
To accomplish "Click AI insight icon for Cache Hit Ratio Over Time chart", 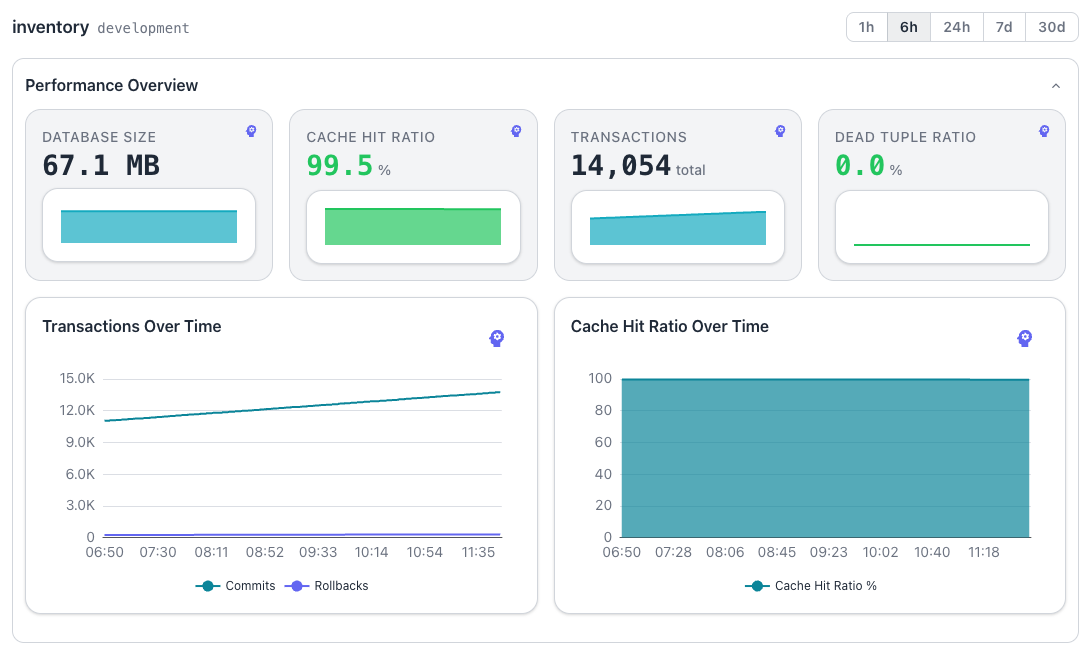I will tap(1025, 338).
